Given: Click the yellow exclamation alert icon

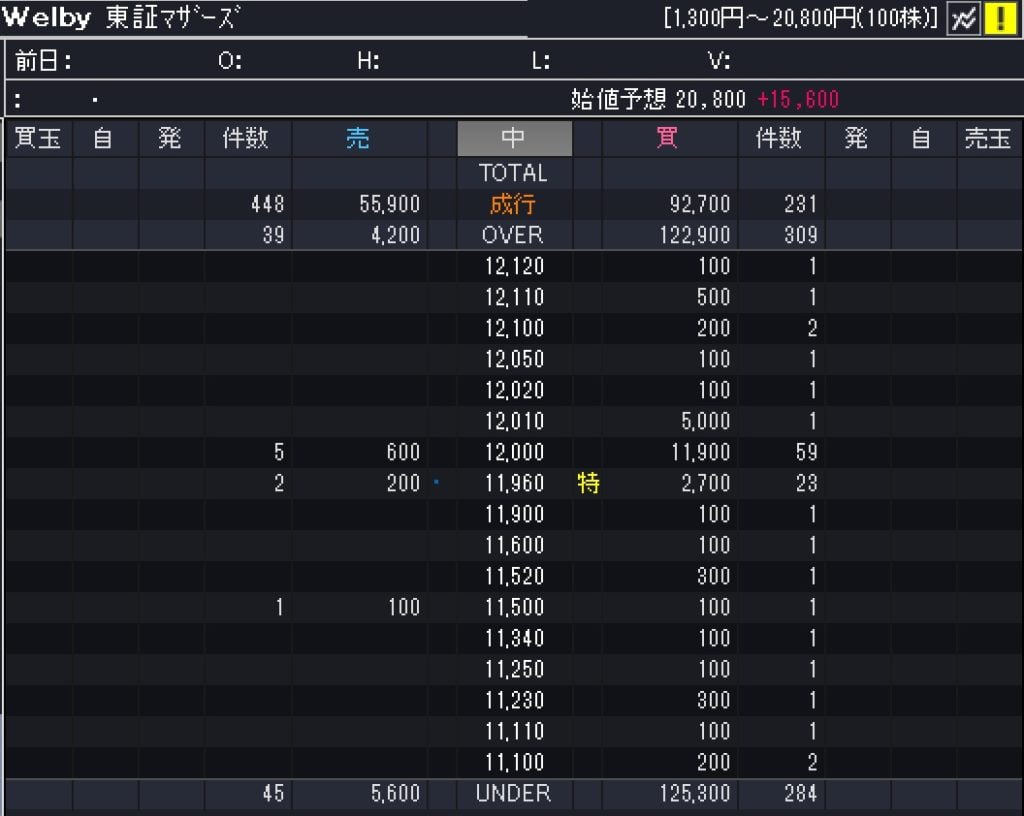Looking at the screenshot, I should tap(1000, 18).
